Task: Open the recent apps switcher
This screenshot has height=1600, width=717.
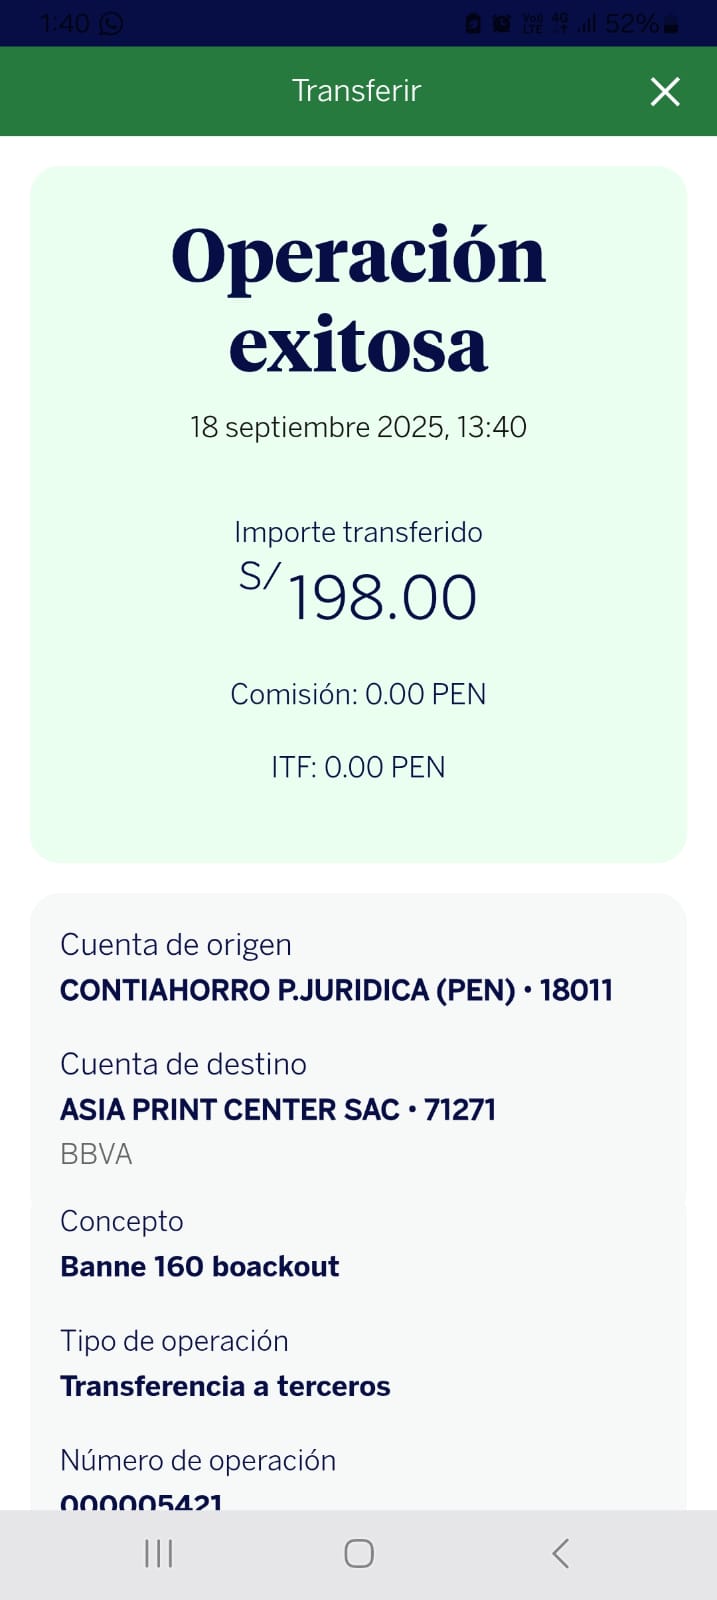Action: (x=158, y=1553)
